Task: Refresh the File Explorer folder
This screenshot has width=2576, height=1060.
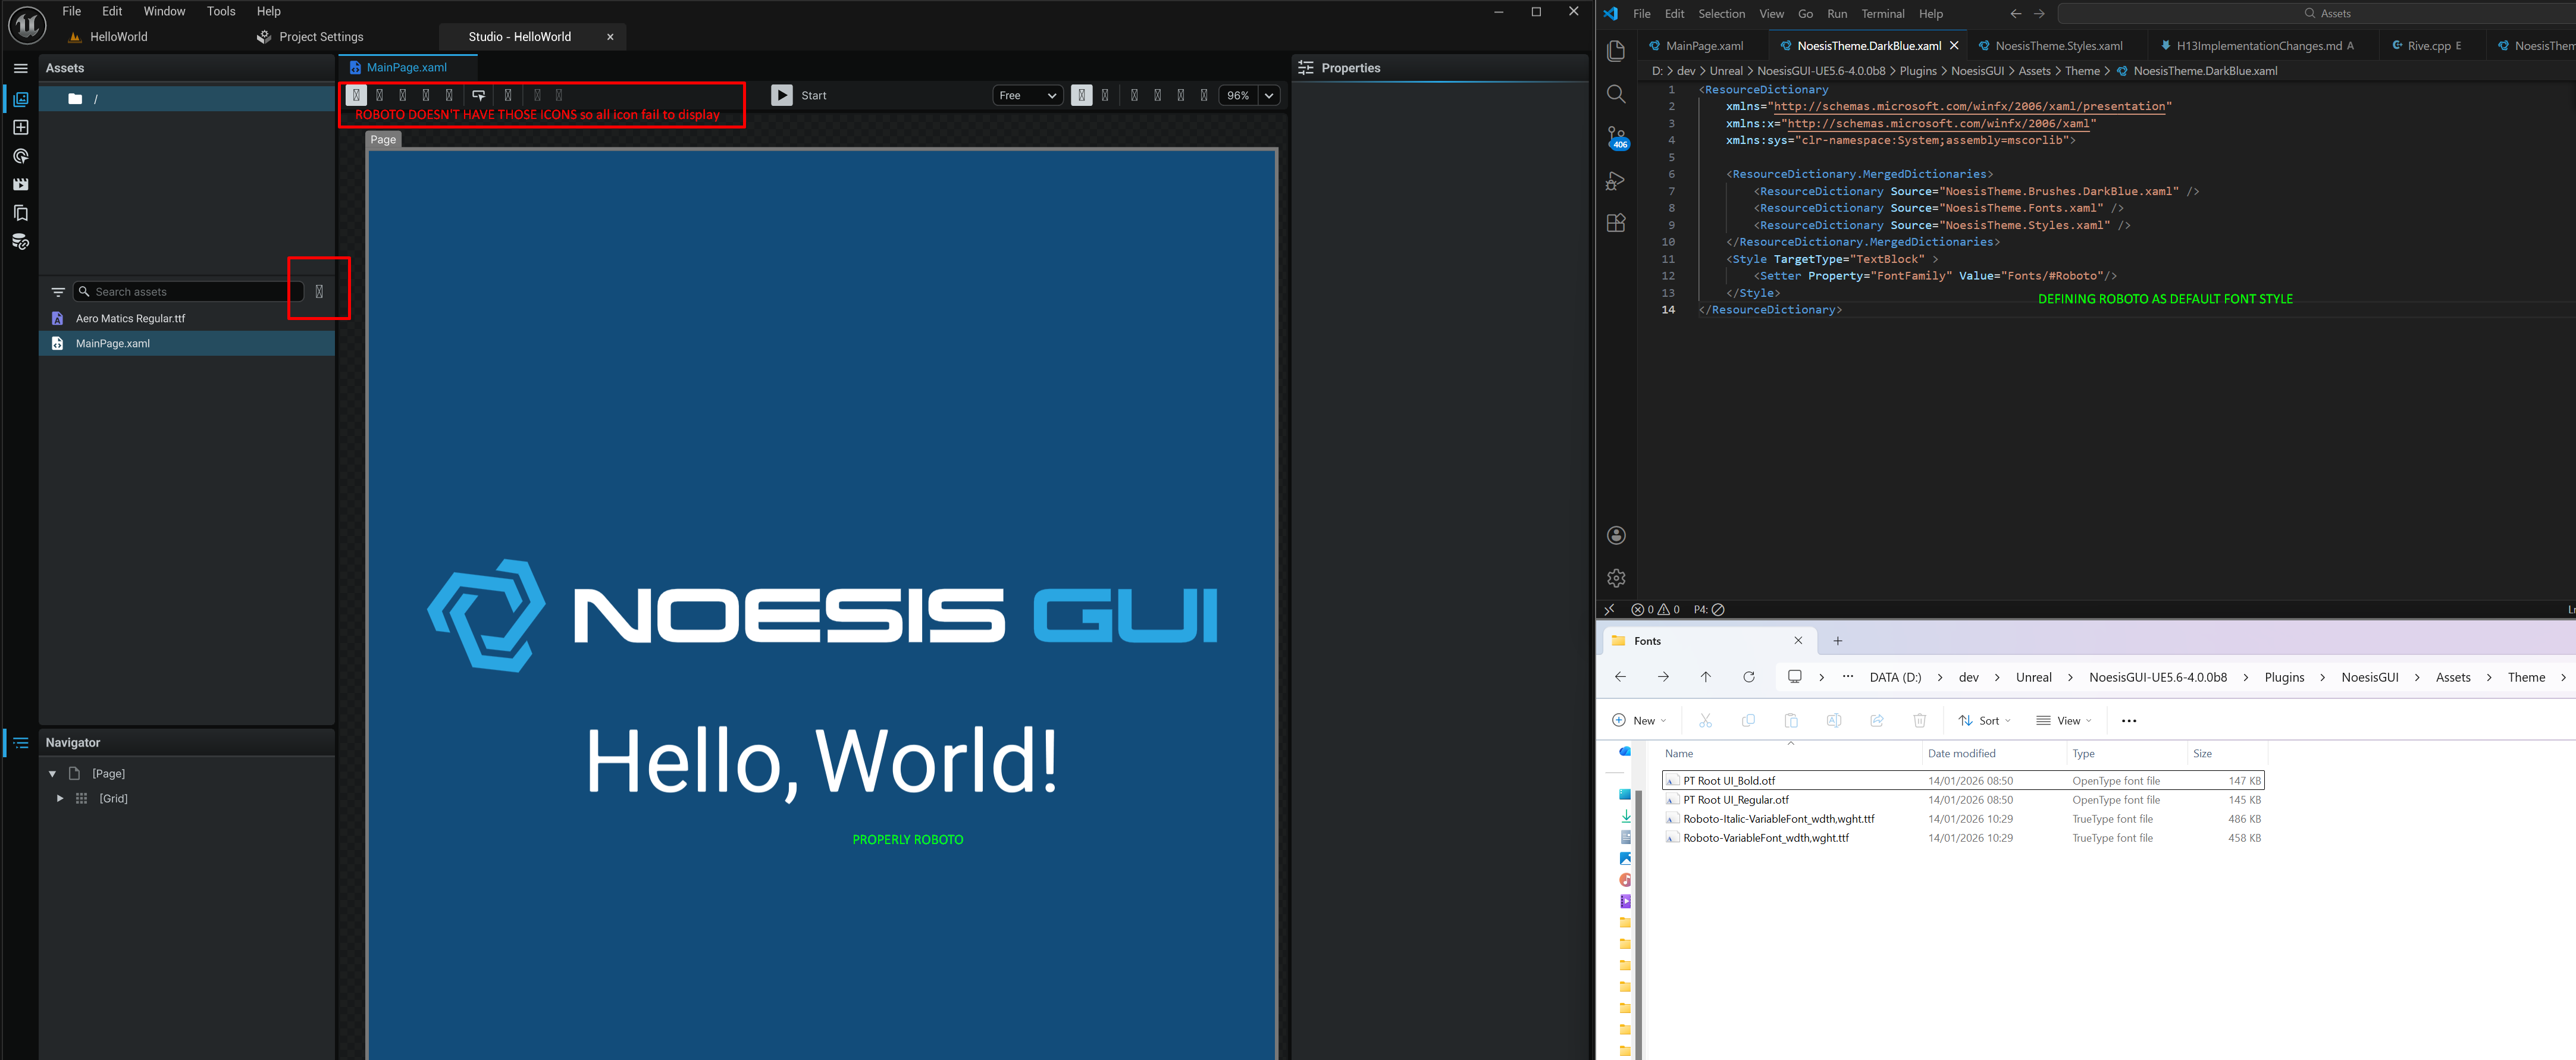Action: (x=1748, y=677)
